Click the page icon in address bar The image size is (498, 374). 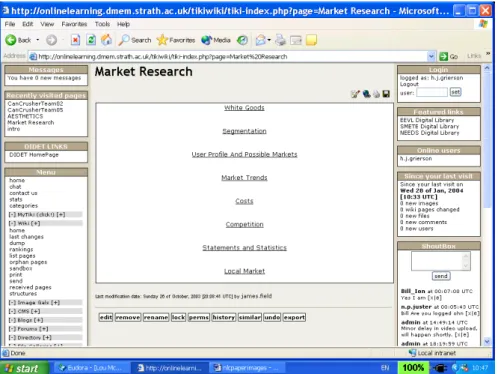[33, 57]
